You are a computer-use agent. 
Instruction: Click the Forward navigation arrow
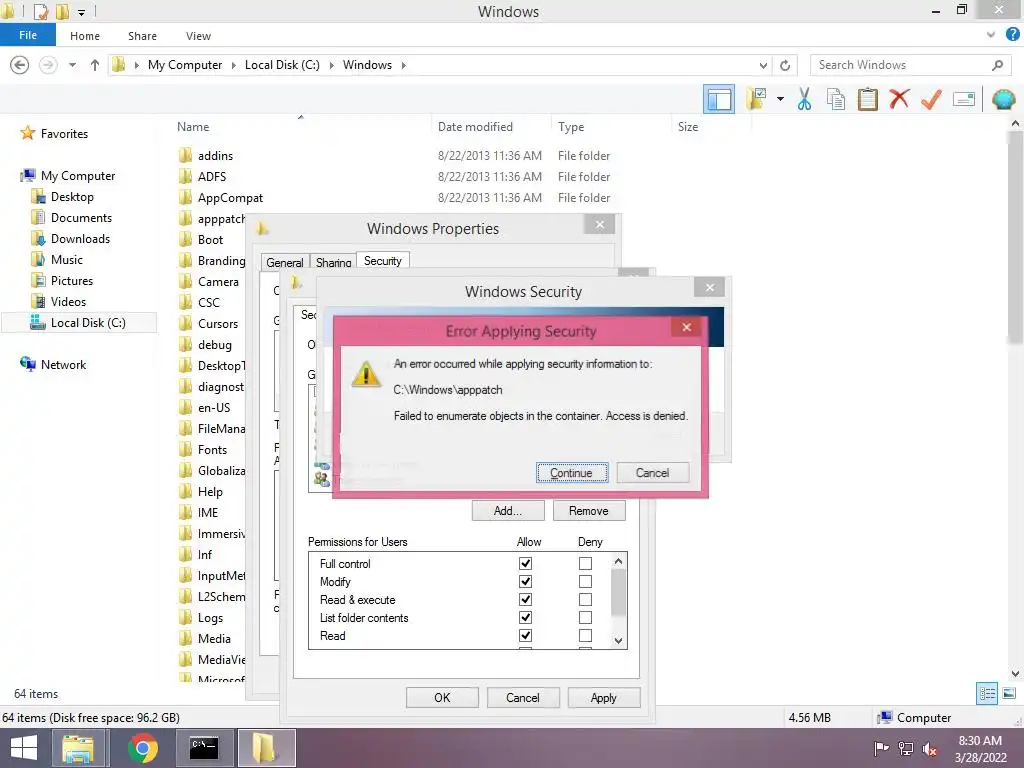click(x=48, y=65)
